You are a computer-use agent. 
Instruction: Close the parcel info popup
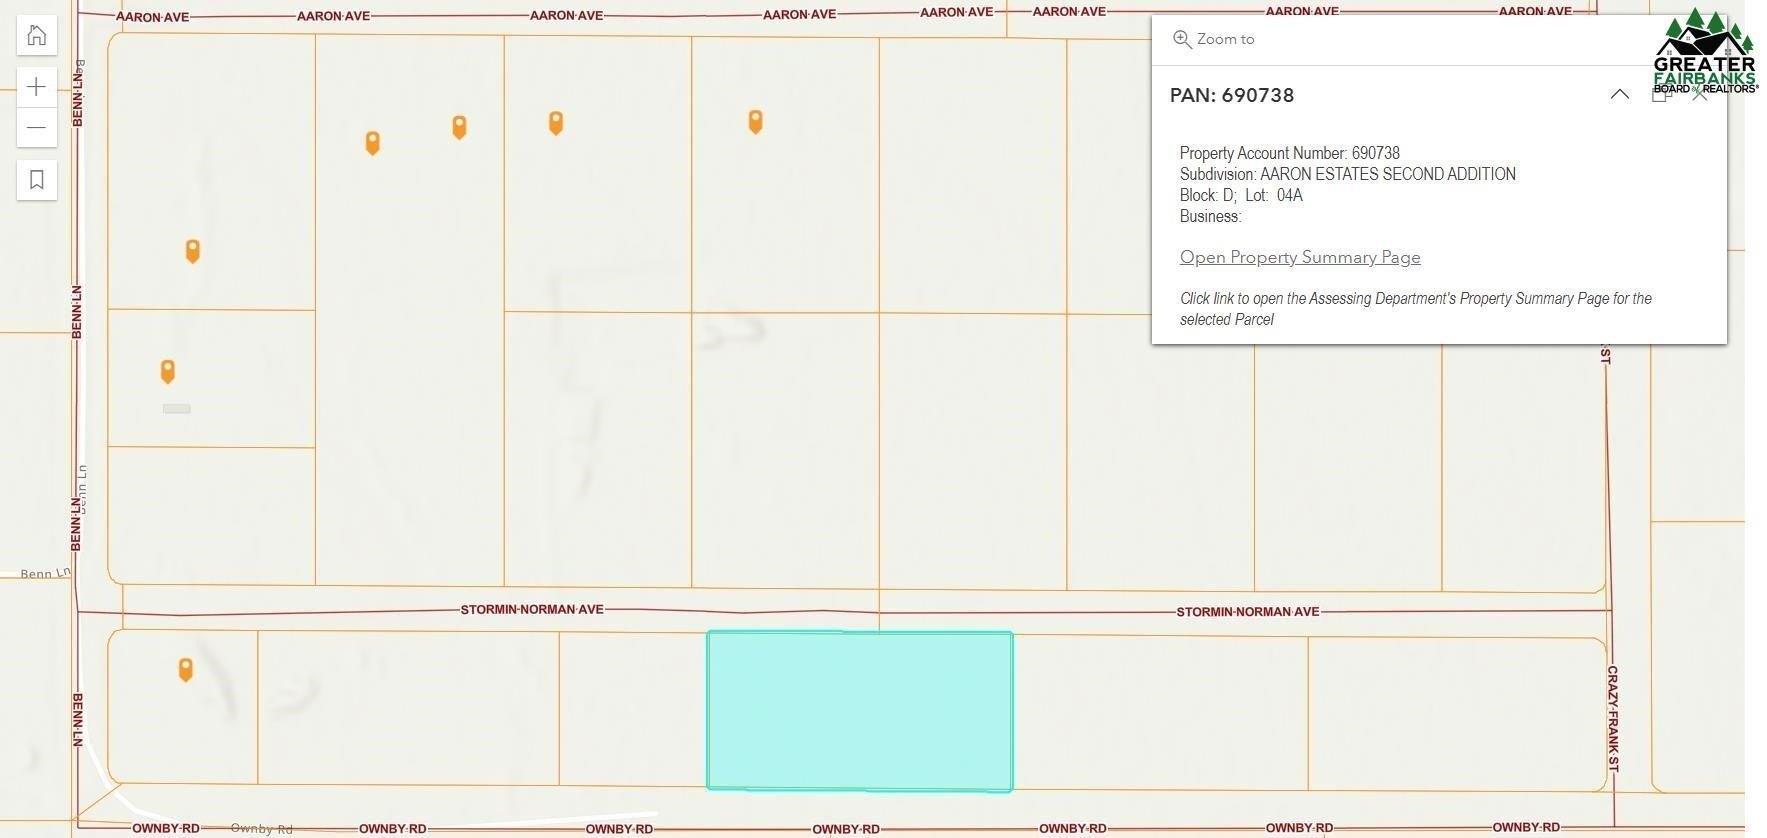click(x=1700, y=95)
